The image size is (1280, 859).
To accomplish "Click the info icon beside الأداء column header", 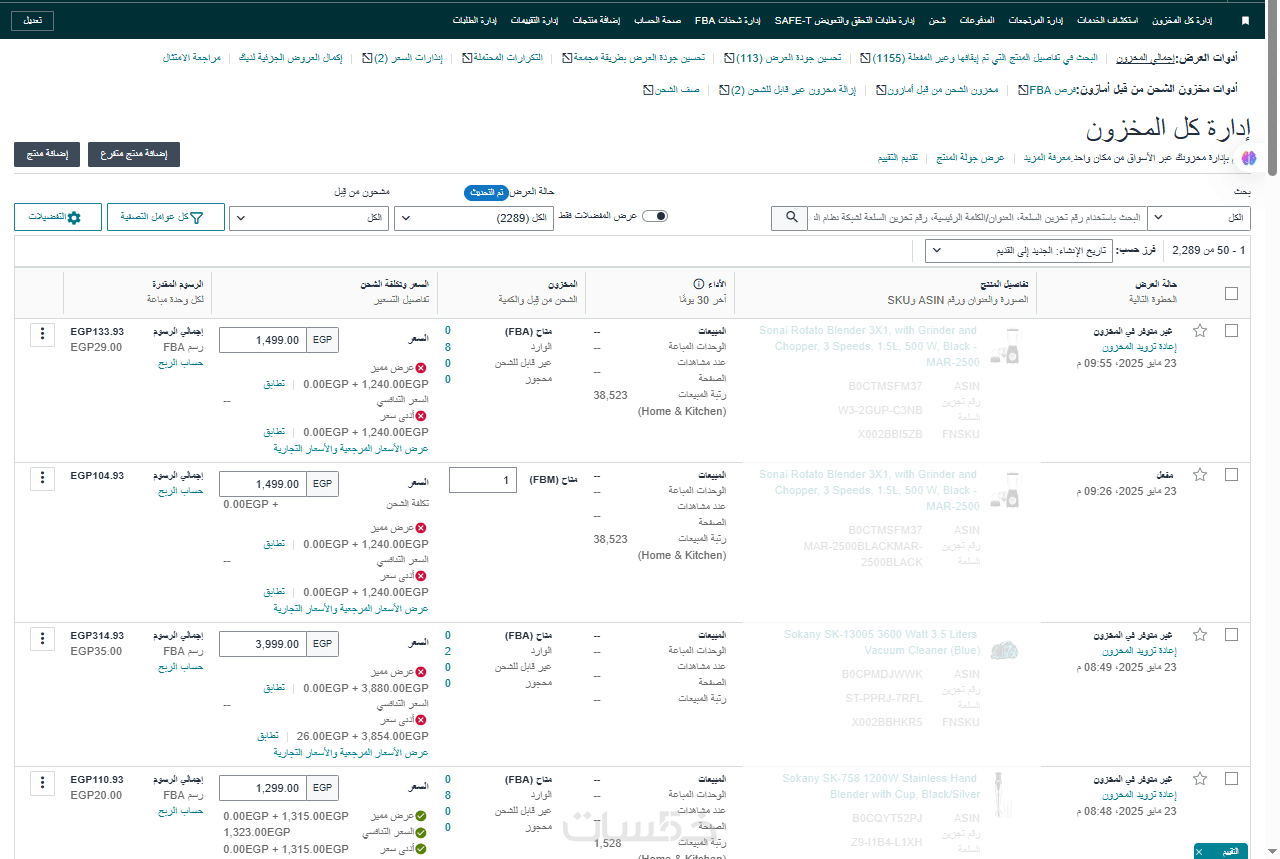I will [x=698, y=285].
